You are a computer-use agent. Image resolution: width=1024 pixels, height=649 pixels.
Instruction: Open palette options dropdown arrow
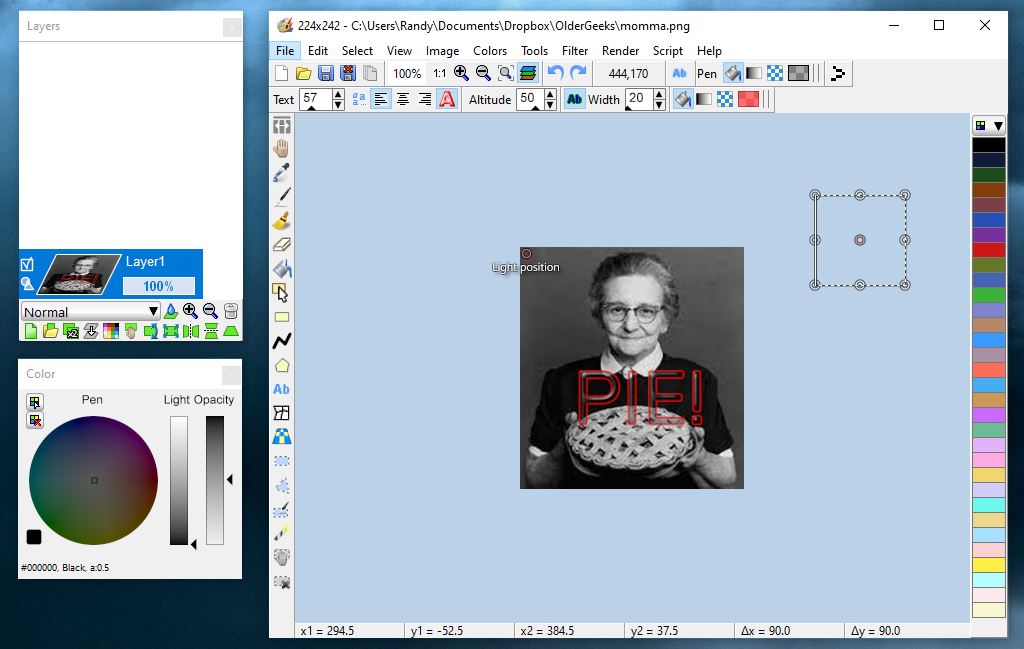point(998,125)
